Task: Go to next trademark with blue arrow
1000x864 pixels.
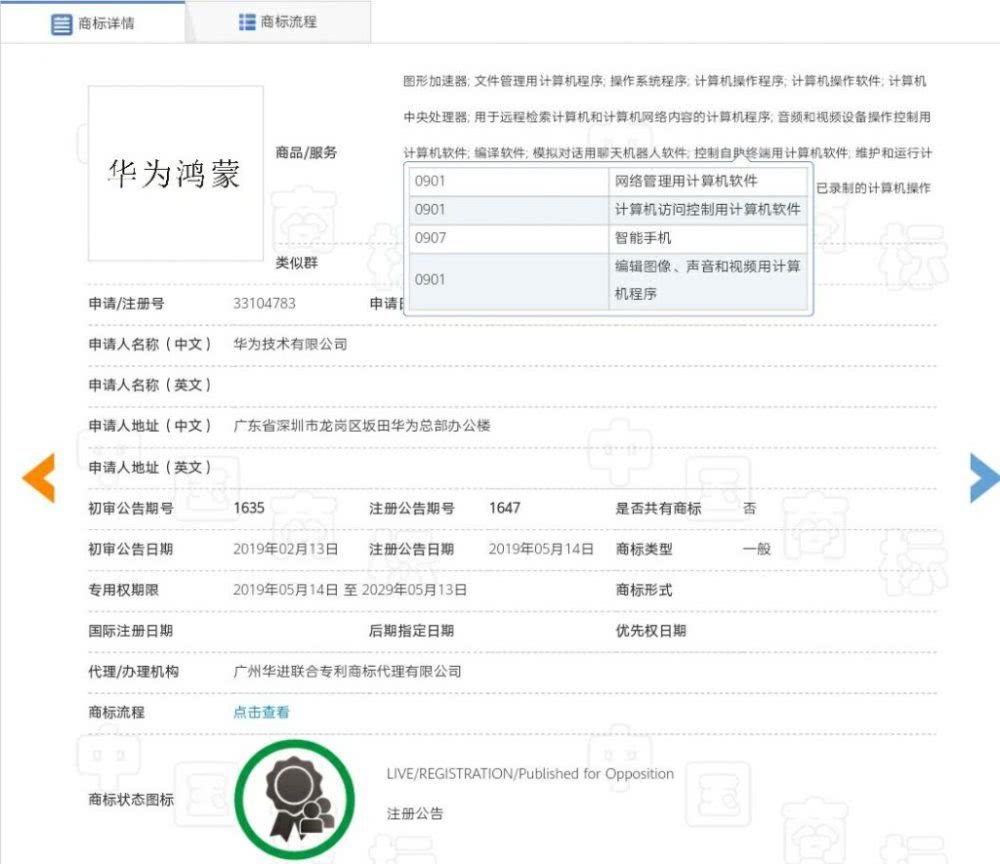Action: 984,478
